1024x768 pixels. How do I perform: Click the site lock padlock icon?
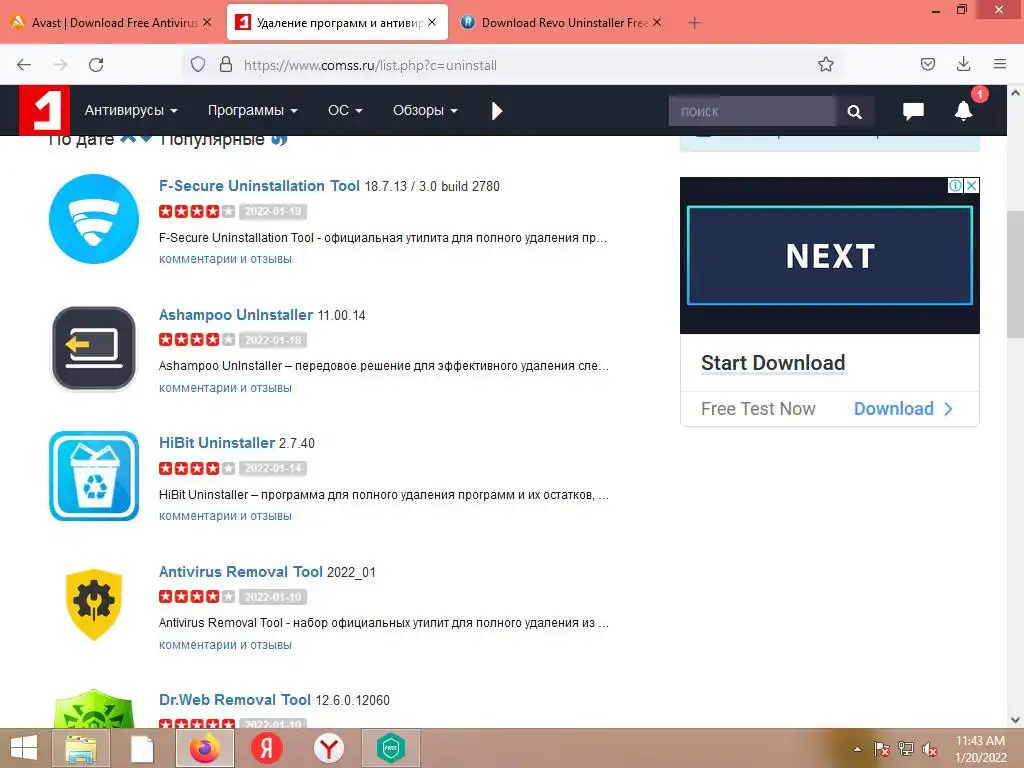(x=226, y=65)
